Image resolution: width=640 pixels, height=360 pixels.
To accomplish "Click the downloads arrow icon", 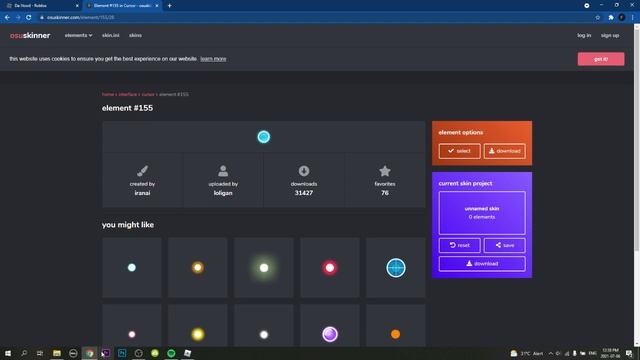I will [x=304, y=171].
